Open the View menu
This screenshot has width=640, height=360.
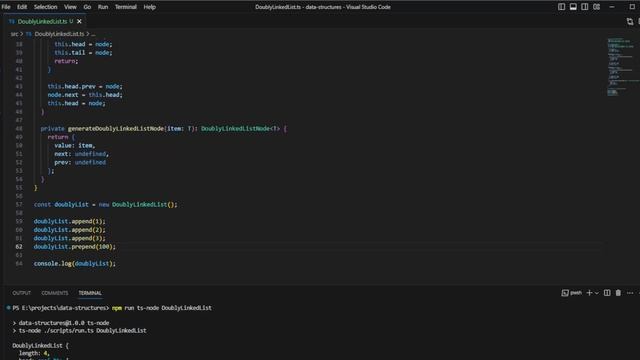click(70, 7)
